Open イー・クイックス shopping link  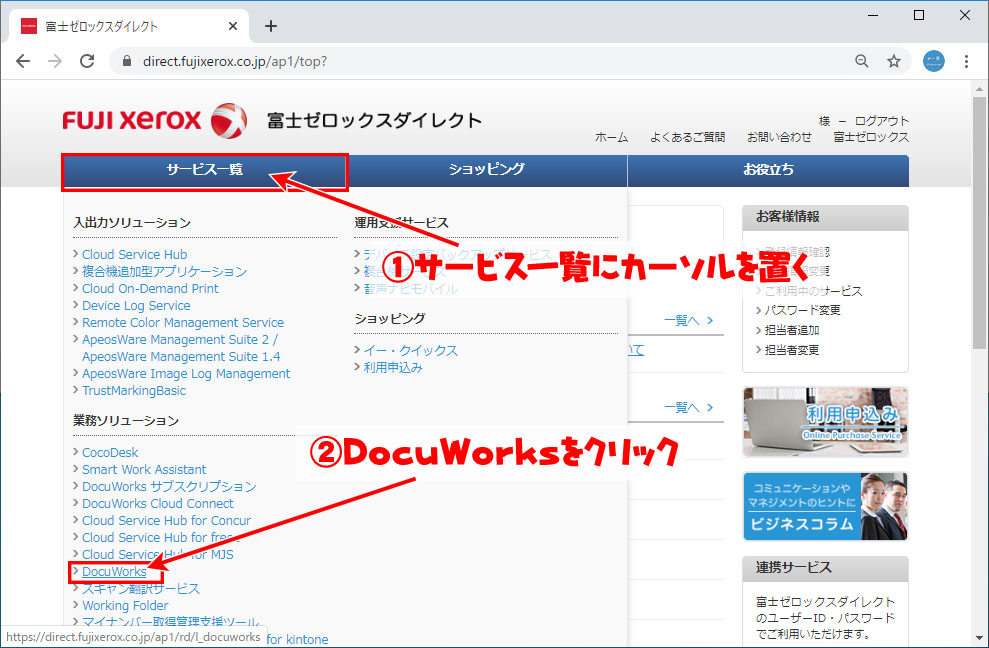[411, 350]
